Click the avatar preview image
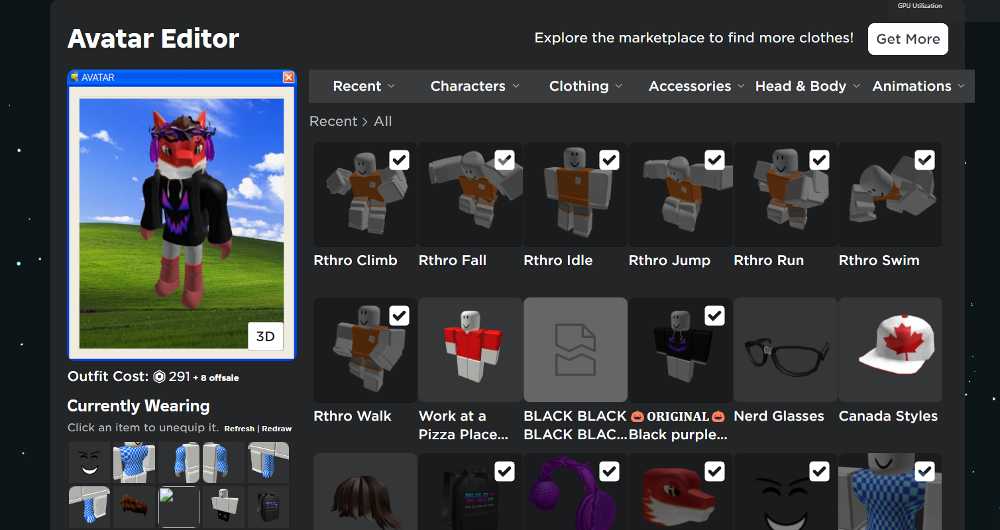 (182, 223)
